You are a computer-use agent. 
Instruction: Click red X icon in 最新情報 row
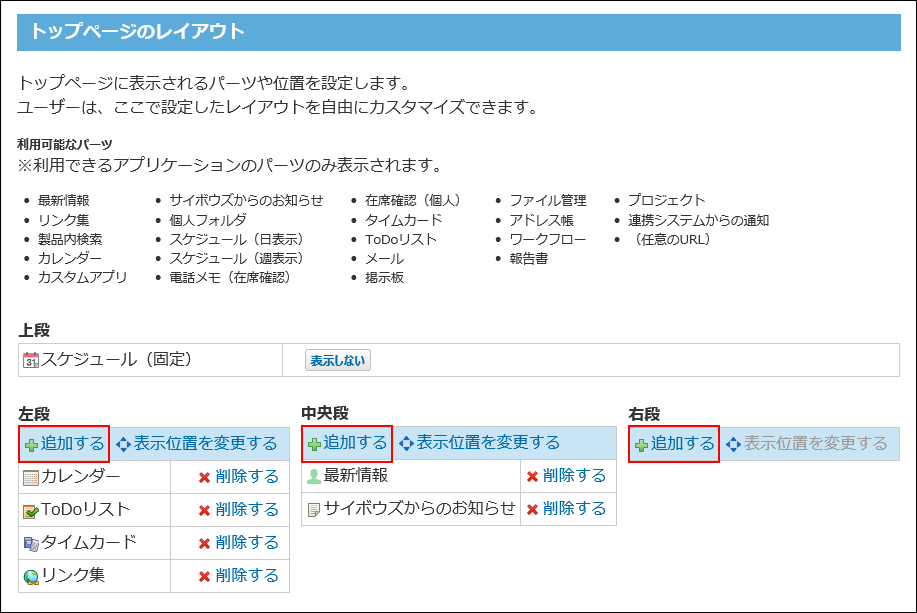(x=532, y=477)
